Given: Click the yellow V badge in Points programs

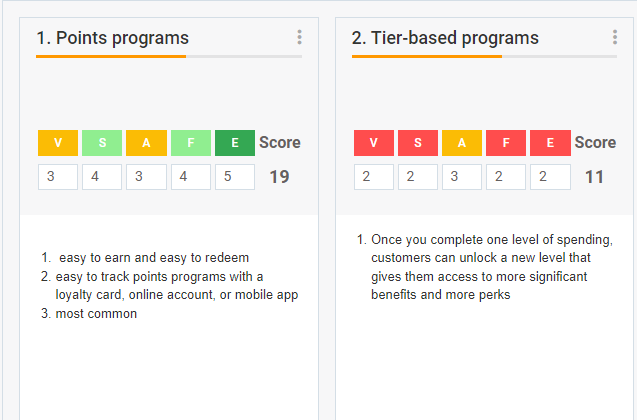Looking at the screenshot, I should tap(58, 143).
